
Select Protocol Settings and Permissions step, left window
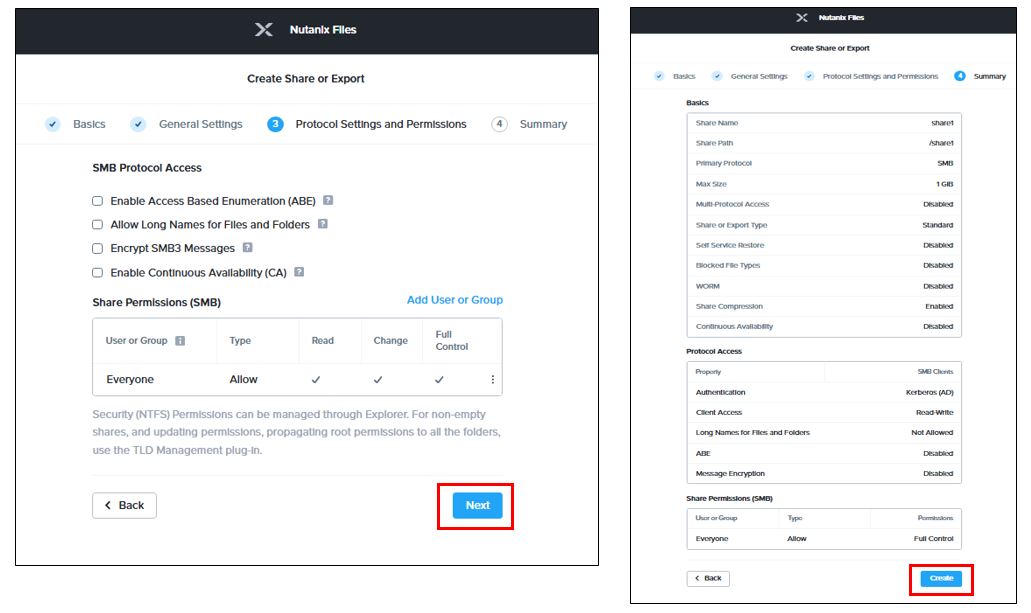pyautogui.click(x=381, y=124)
